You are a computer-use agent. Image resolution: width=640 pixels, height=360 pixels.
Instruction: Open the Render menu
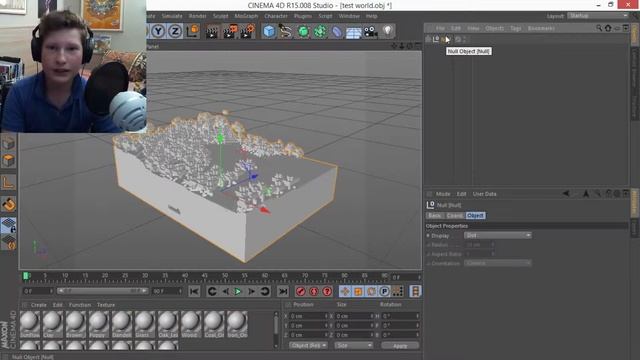[197, 16]
